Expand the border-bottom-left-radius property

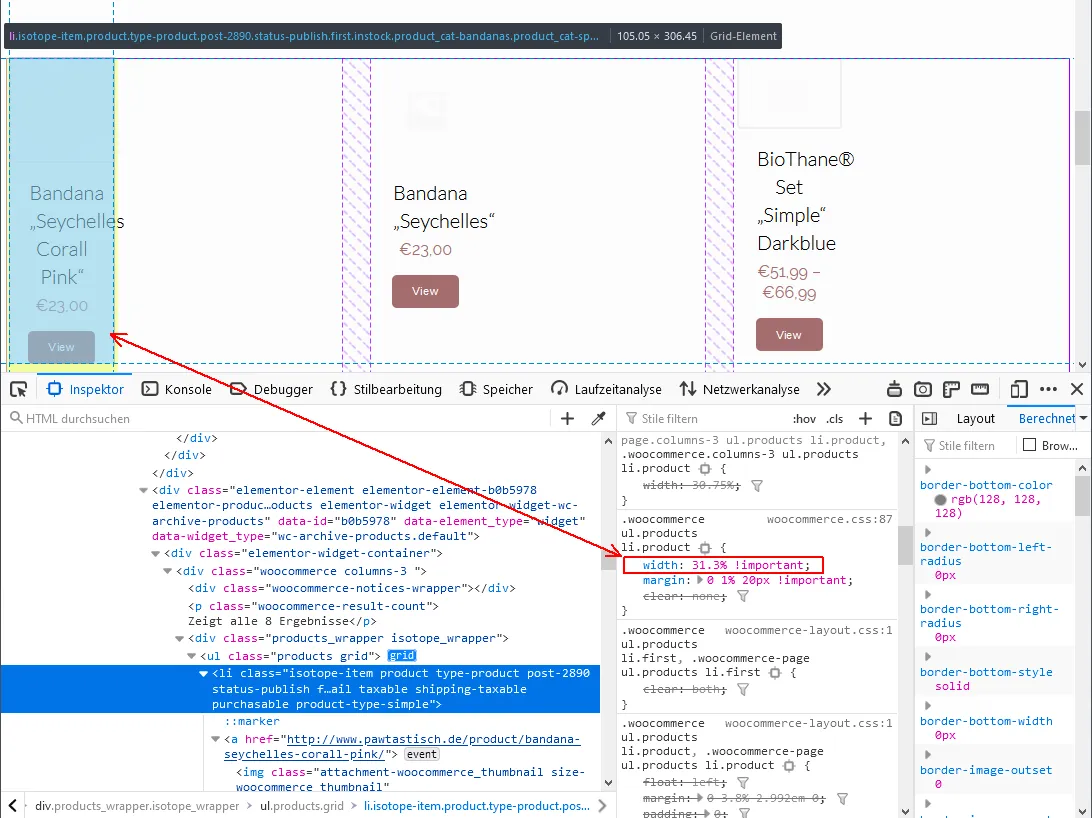click(x=928, y=533)
